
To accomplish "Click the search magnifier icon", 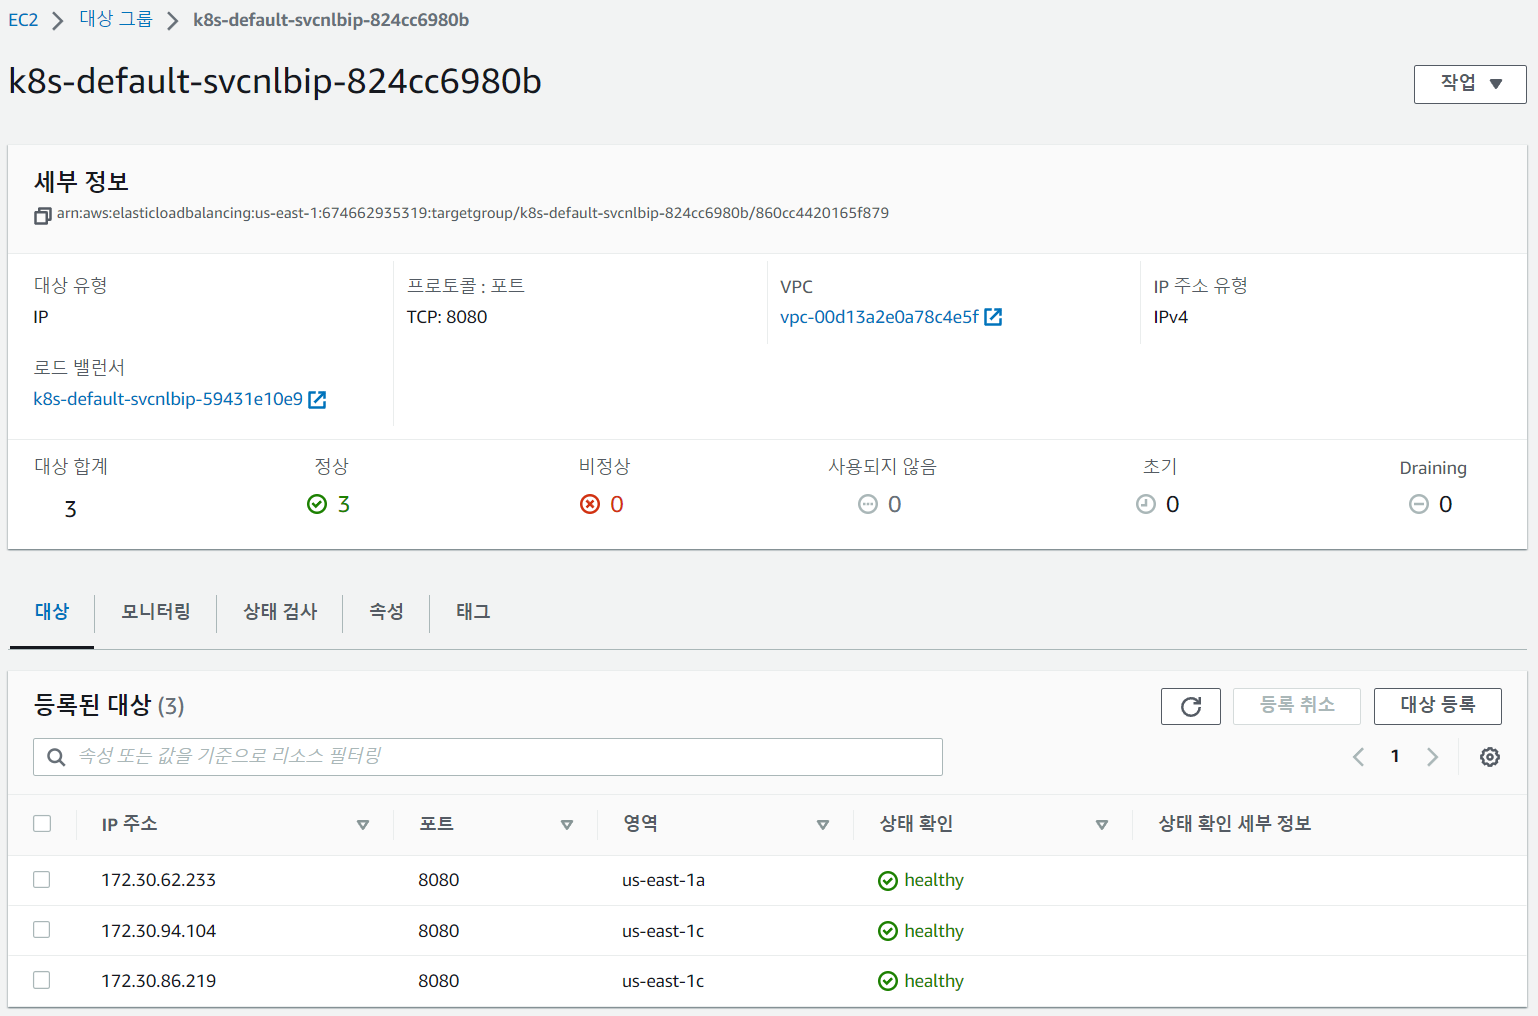I will [57, 757].
